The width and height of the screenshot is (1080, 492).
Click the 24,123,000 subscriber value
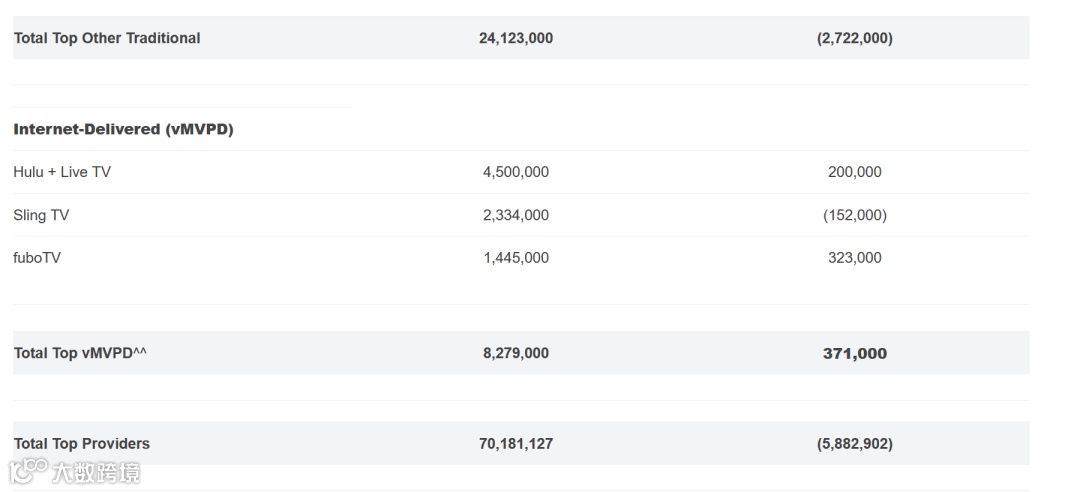tap(516, 38)
